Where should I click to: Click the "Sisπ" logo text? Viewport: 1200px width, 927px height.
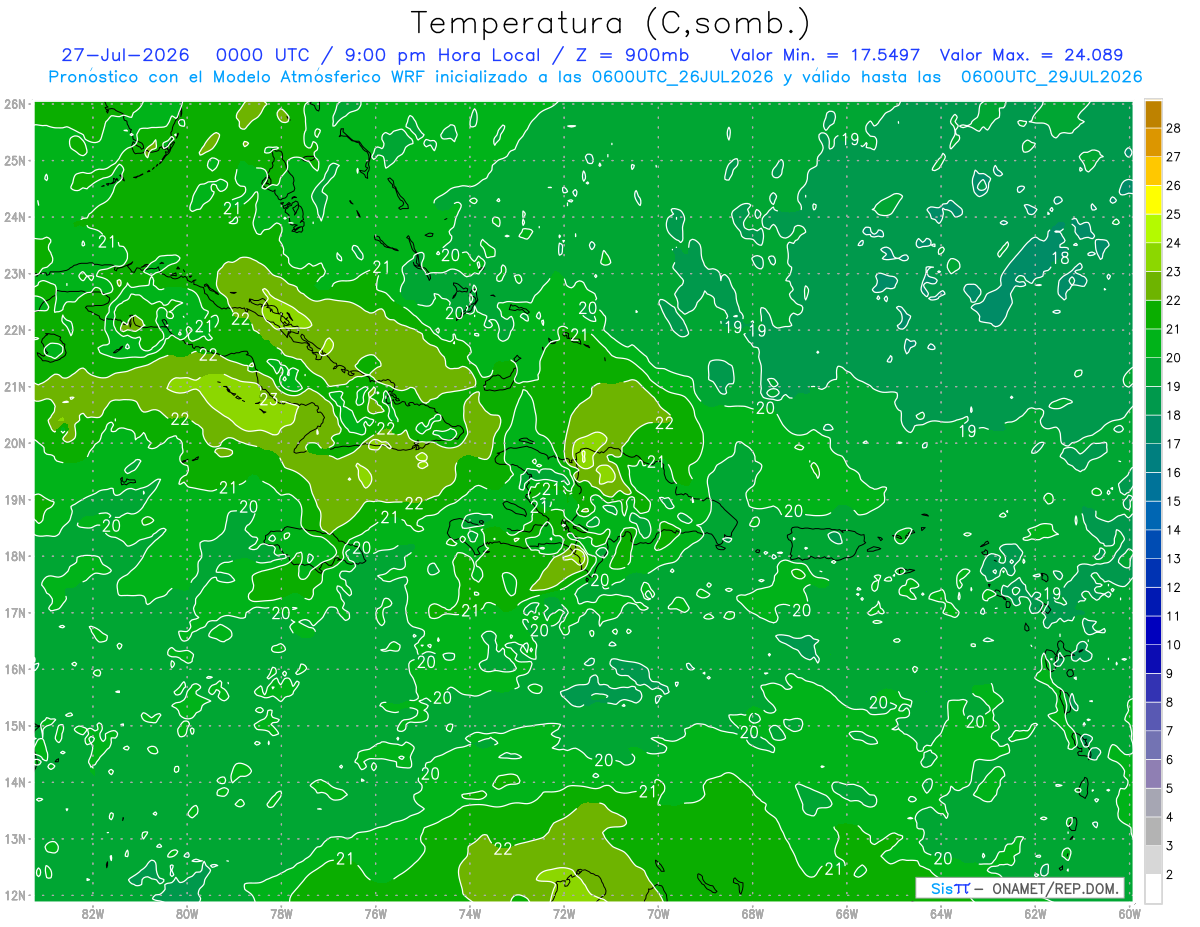950,888
